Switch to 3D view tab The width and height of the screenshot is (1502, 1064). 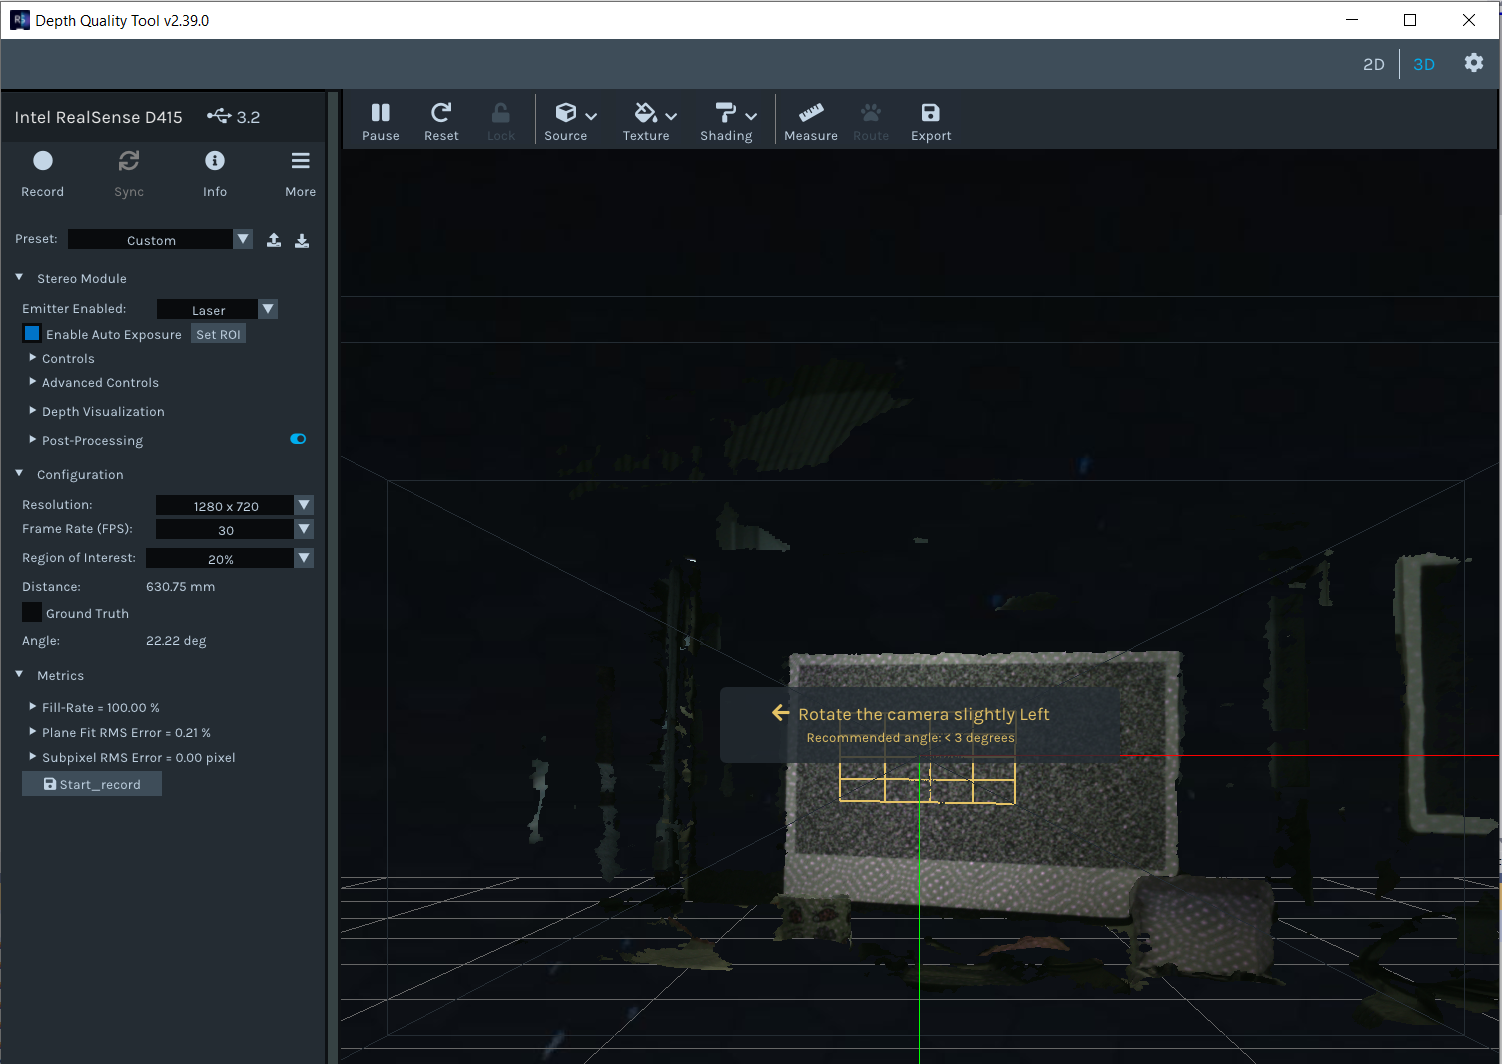tap(1423, 64)
